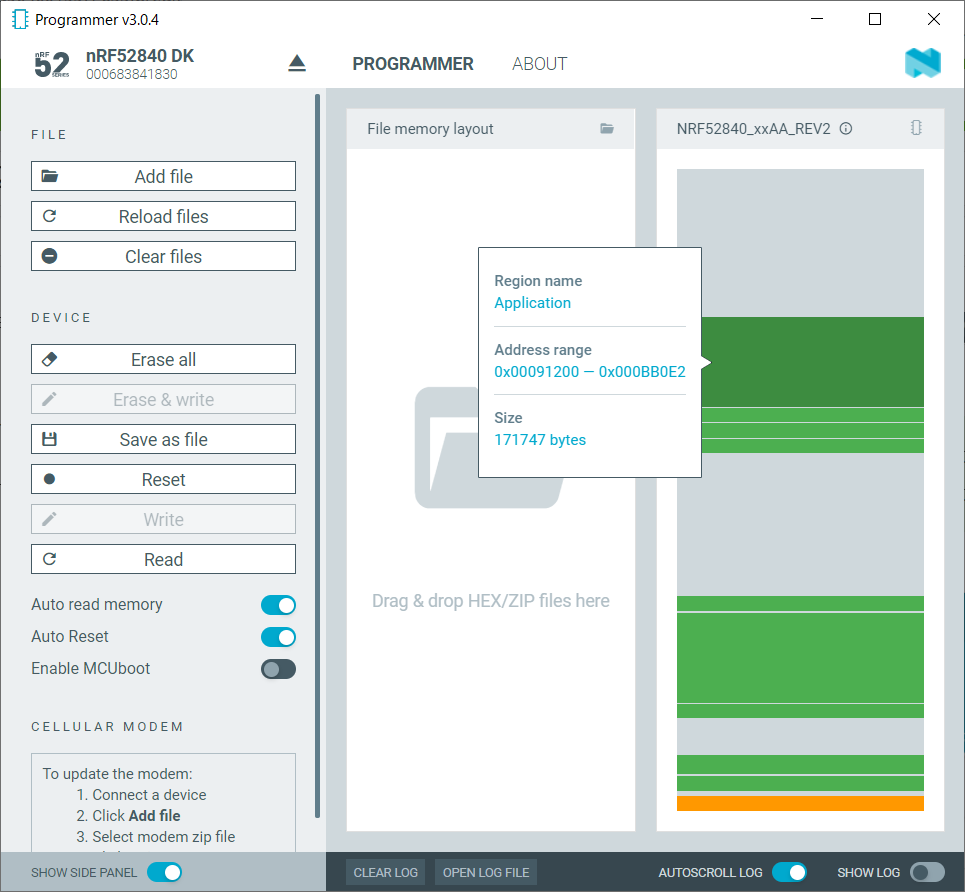The image size is (965, 892).
Task: Click folder icon in File memory layout header
Action: coord(607,128)
